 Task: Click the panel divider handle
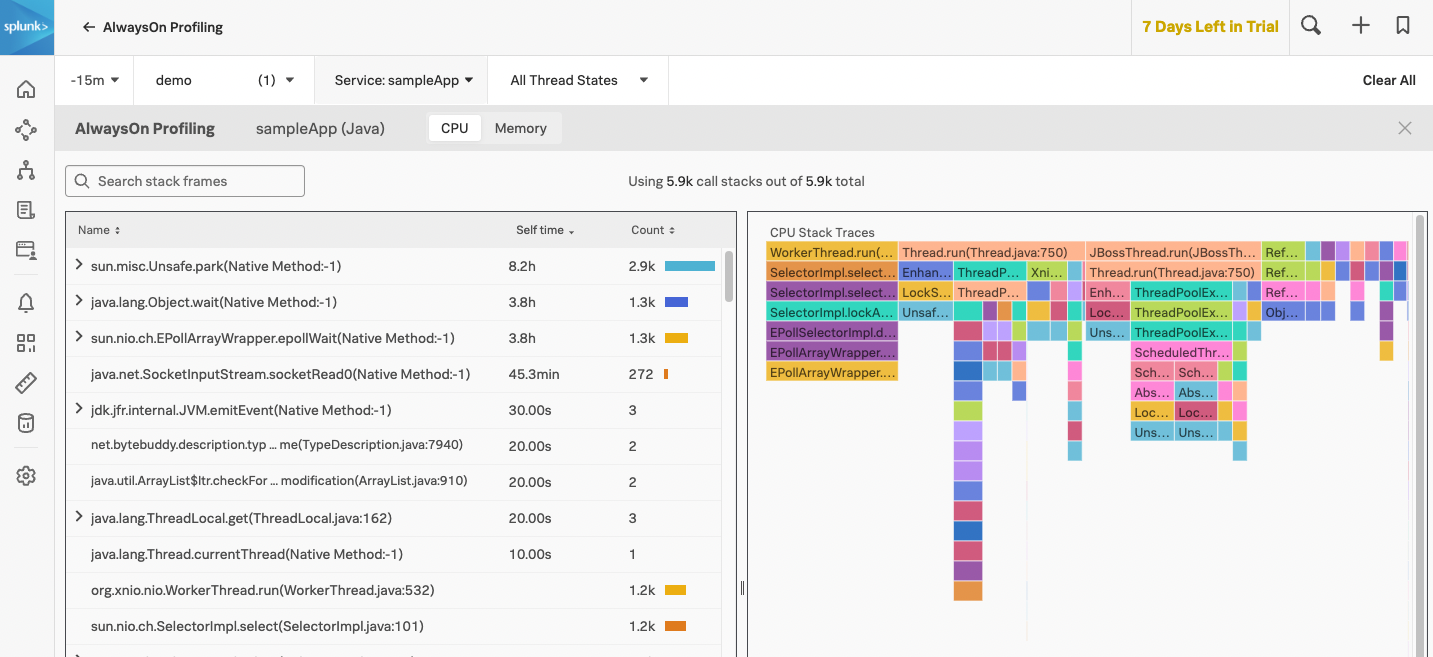click(x=742, y=588)
